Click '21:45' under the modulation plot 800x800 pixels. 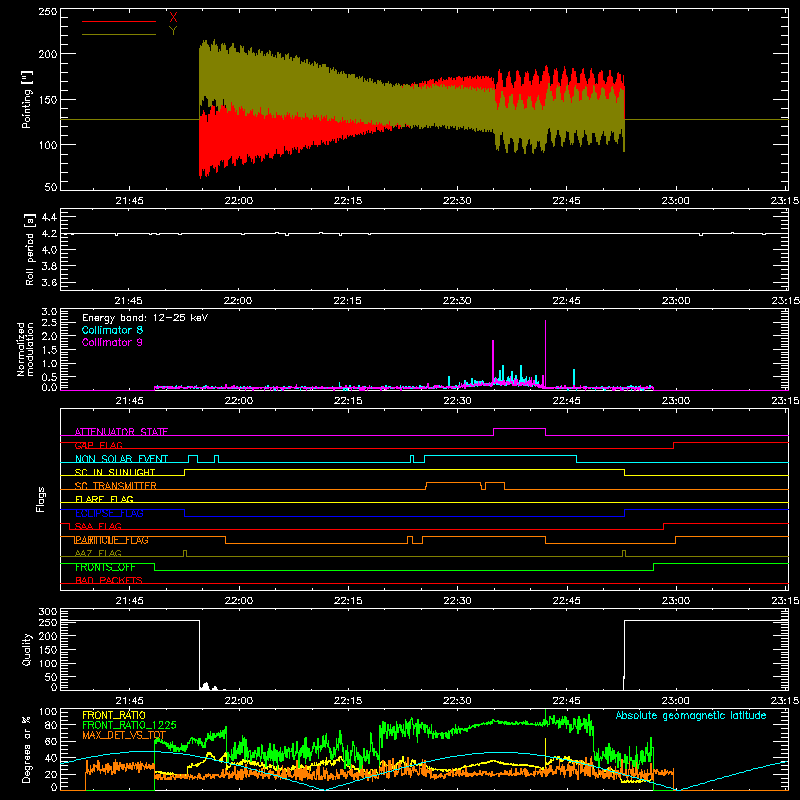(x=129, y=401)
